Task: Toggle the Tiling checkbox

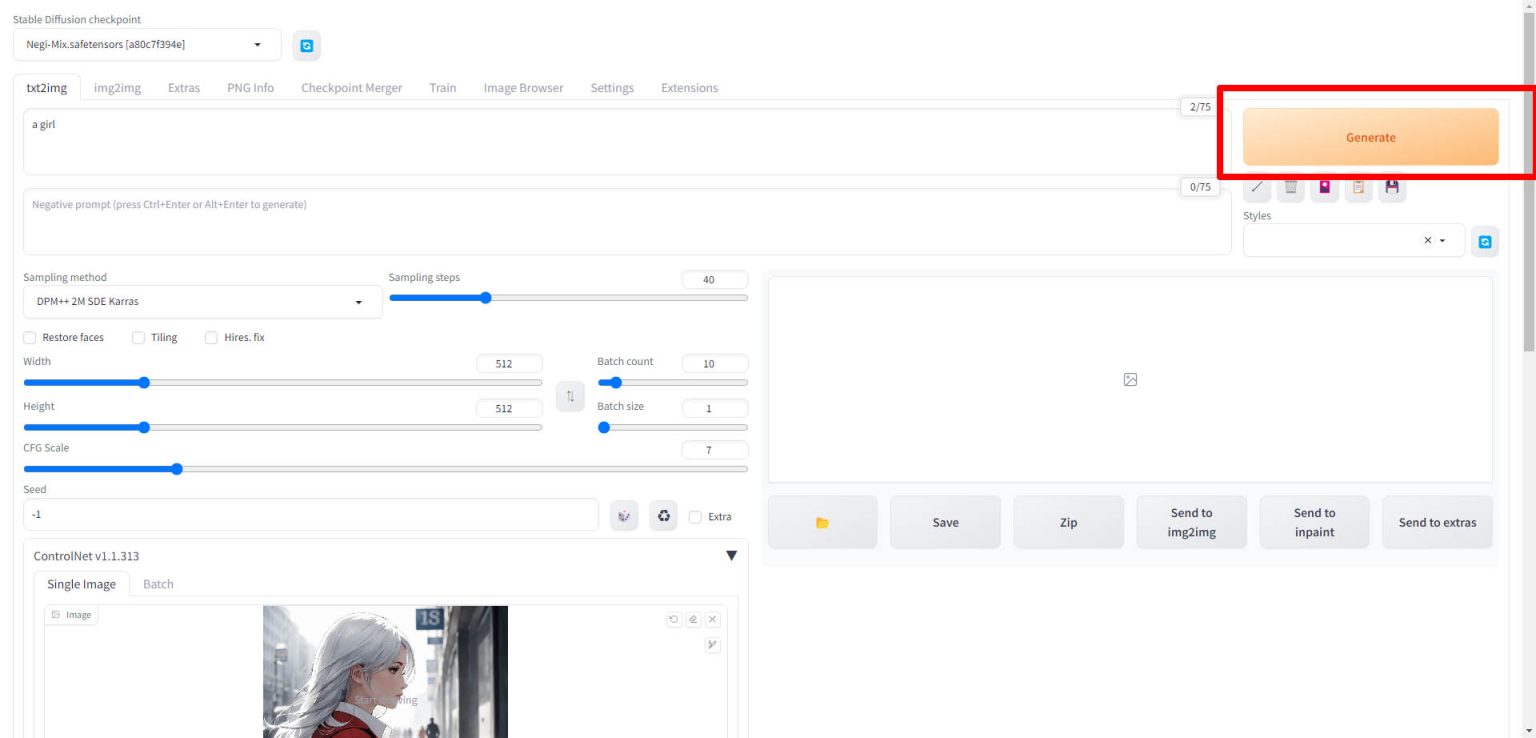Action: point(139,338)
